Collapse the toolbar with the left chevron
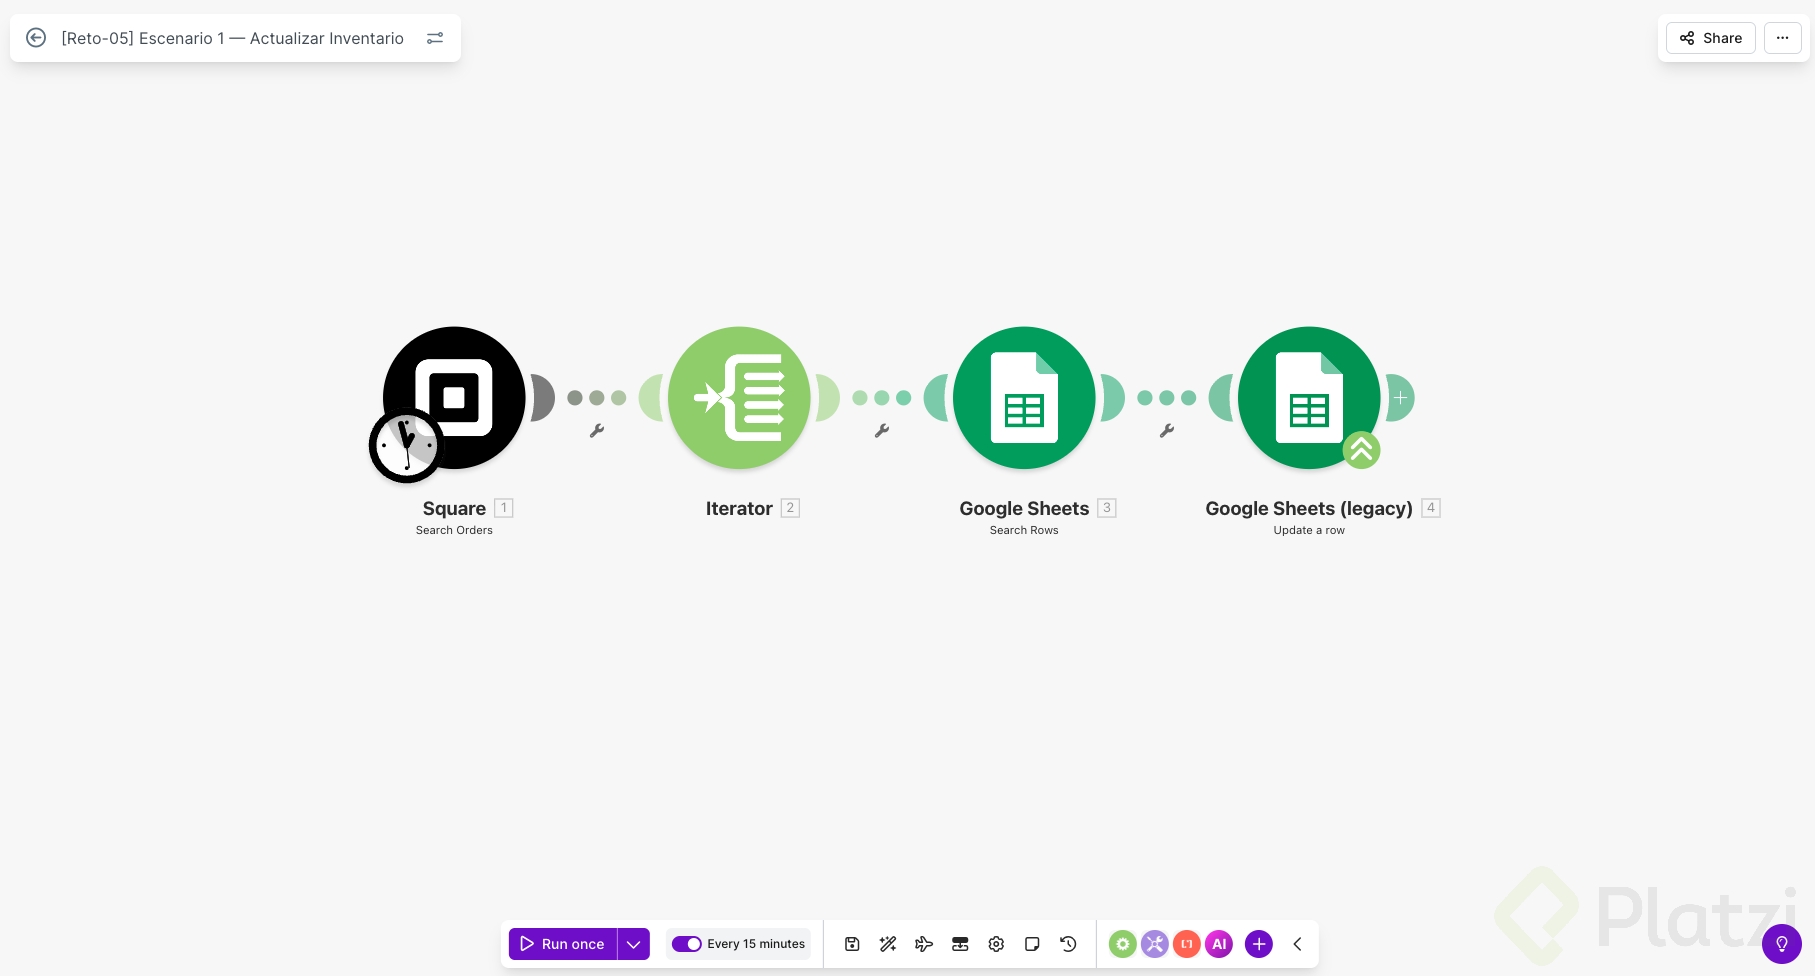 (x=1297, y=944)
